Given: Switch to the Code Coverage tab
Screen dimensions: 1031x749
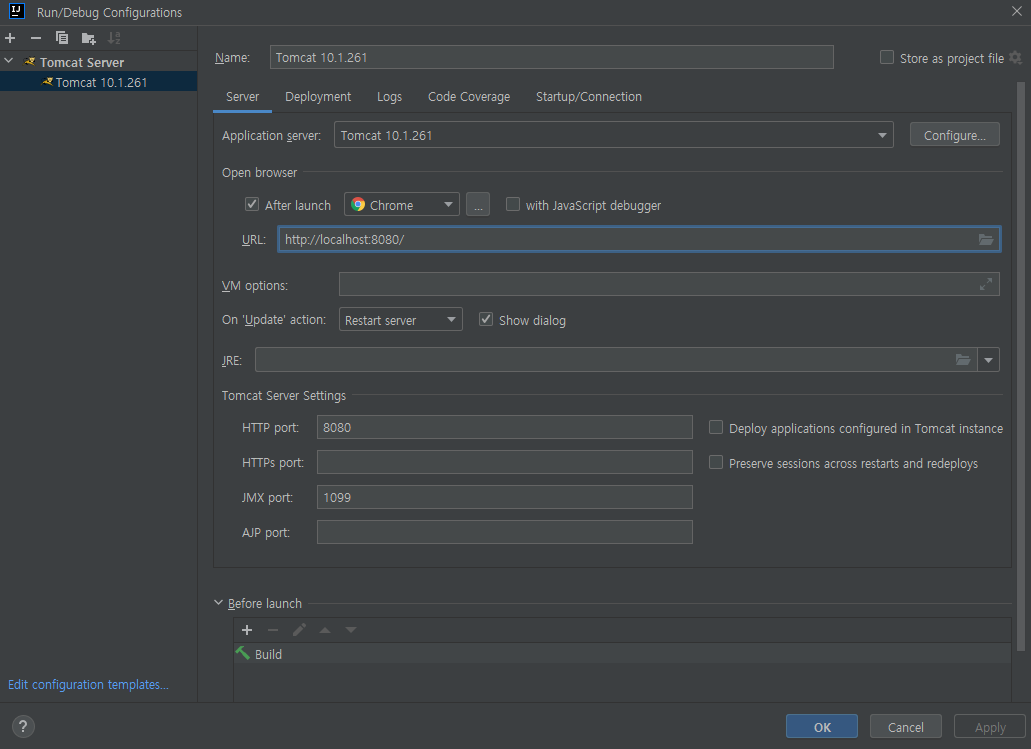Looking at the screenshot, I should pyautogui.click(x=469, y=97).
